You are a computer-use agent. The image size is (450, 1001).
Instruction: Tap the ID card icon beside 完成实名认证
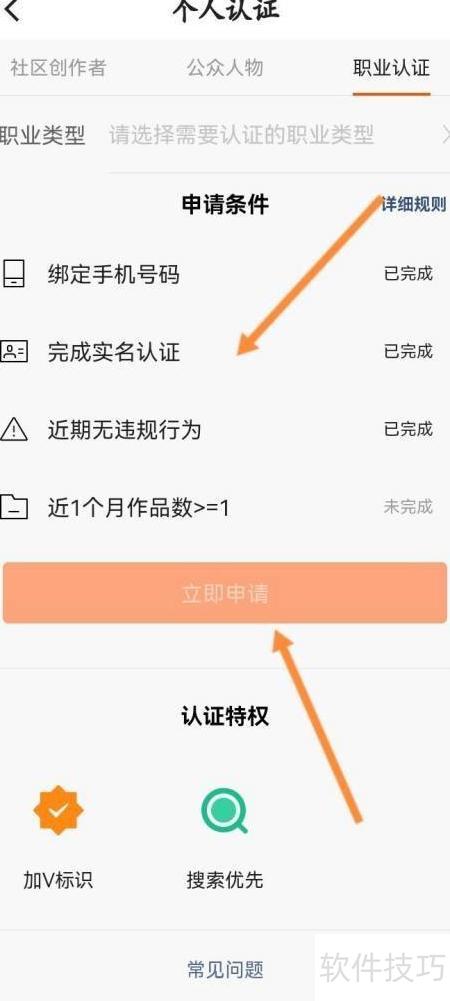point(13,352)
